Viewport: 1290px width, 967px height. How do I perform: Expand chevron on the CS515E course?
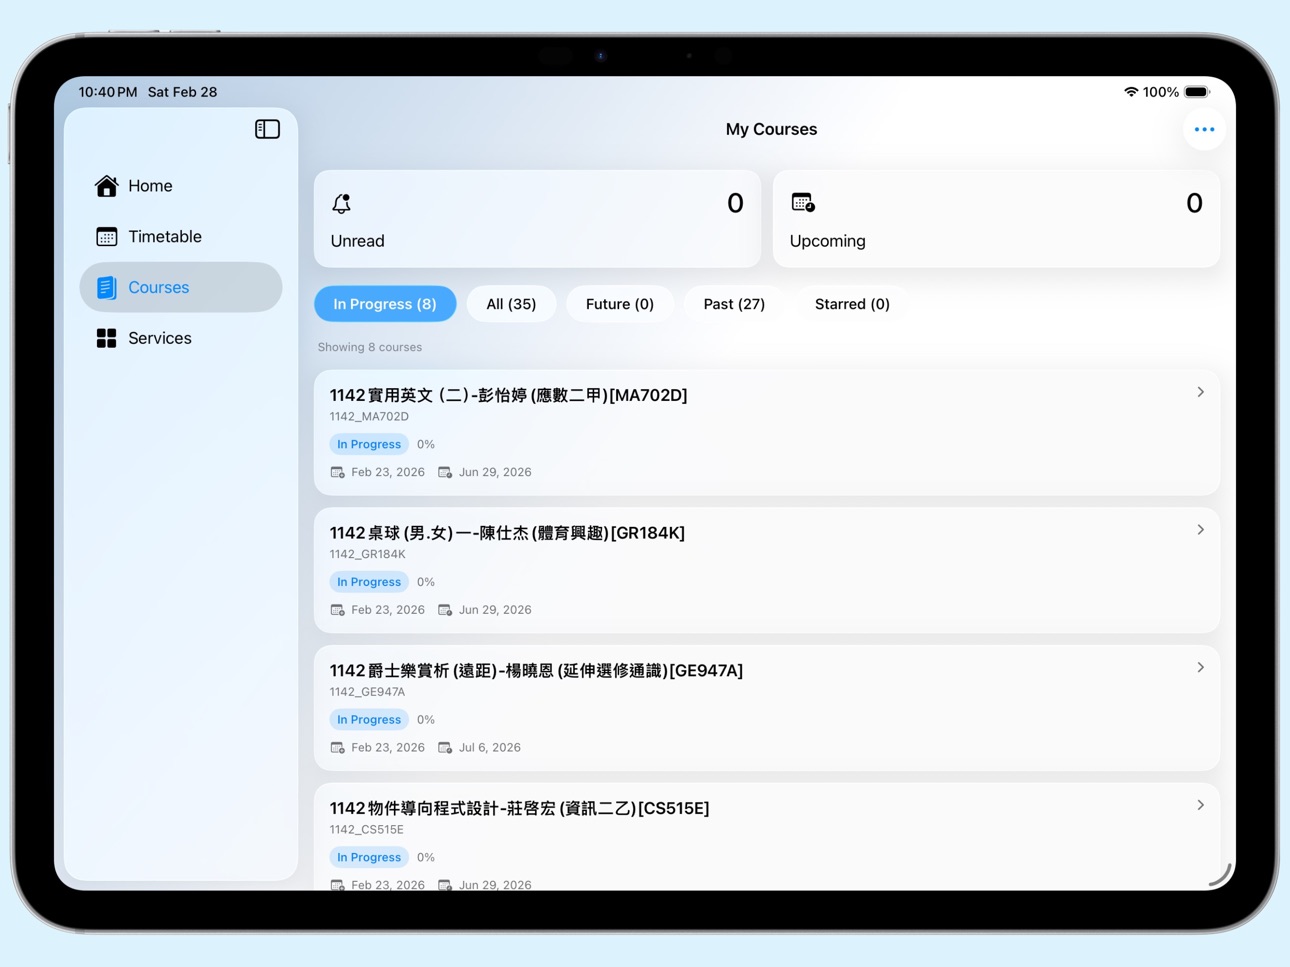coord(1200,805)
